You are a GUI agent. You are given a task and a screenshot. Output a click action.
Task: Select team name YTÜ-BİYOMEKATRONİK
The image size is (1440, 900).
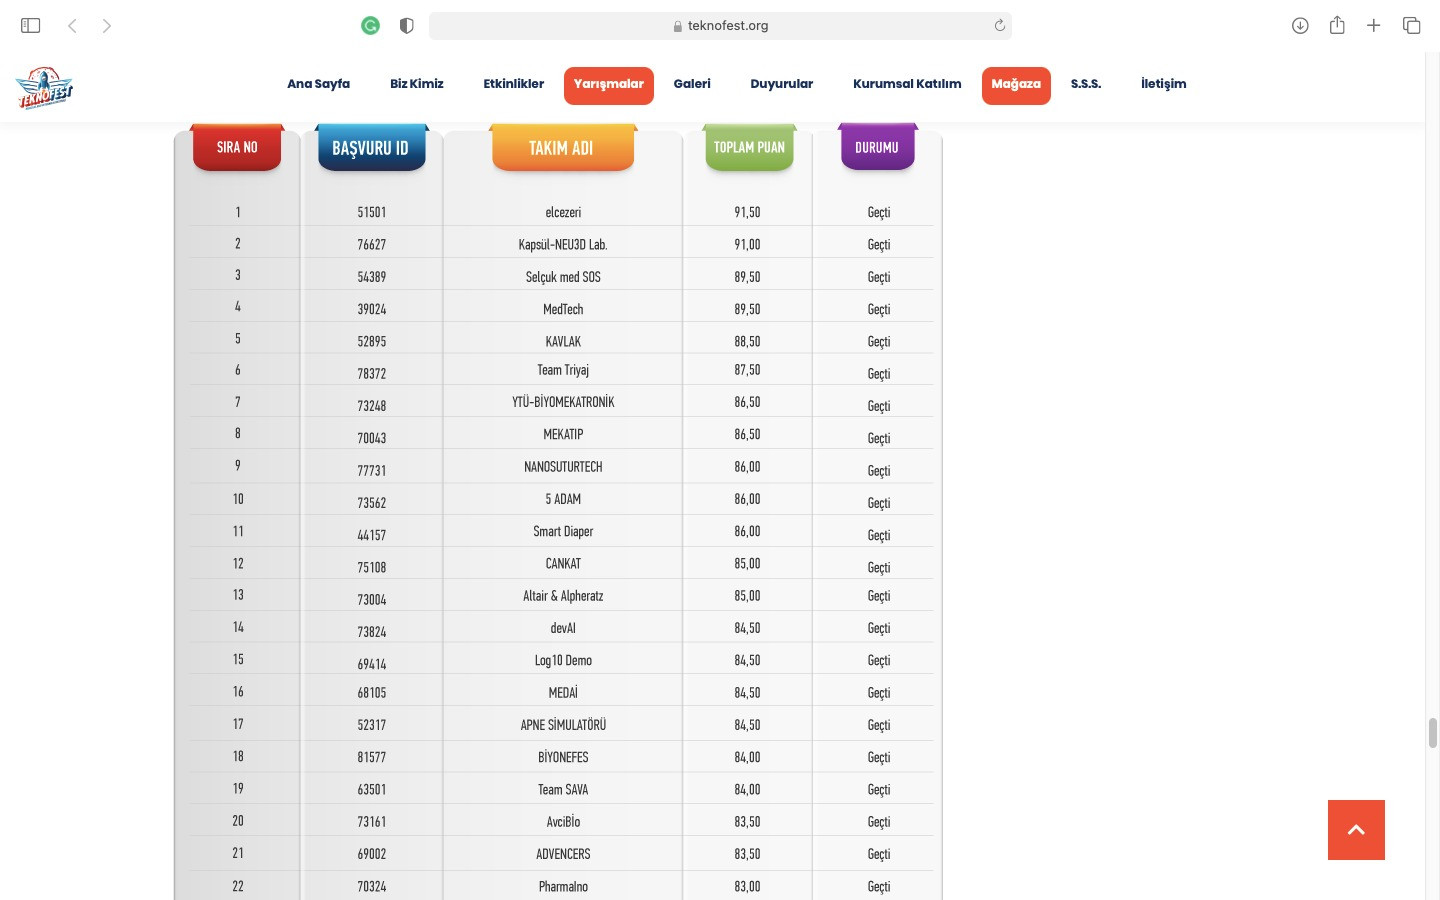click(563, 402)
